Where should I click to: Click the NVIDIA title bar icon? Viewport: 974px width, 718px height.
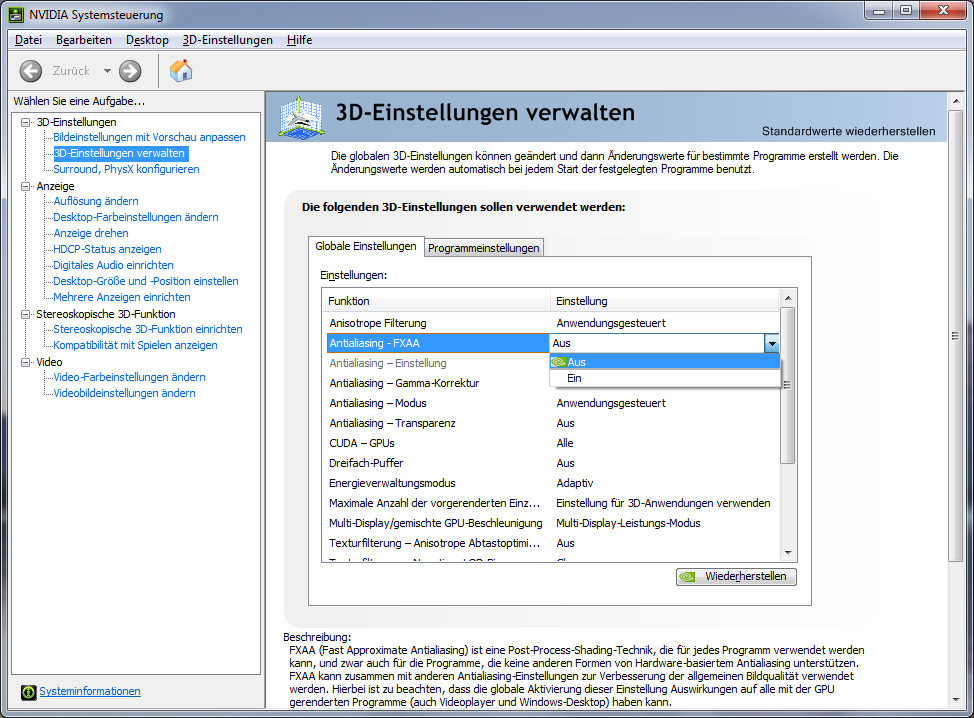[x=16, y=14]
